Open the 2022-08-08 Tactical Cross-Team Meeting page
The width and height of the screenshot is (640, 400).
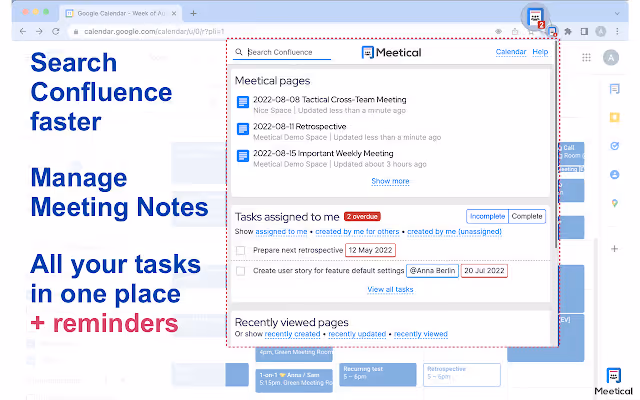329,100
